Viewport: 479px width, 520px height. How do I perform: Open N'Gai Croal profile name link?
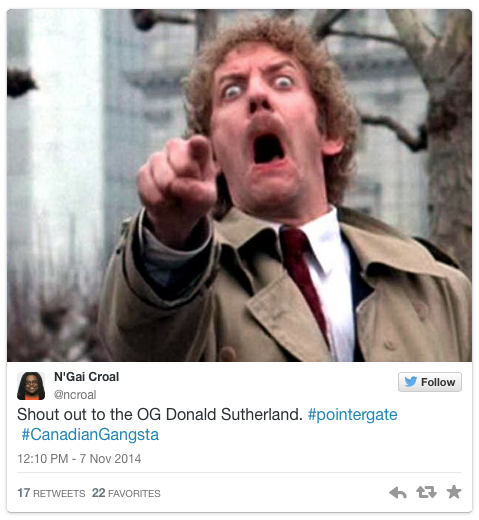[x=86, y=377]
